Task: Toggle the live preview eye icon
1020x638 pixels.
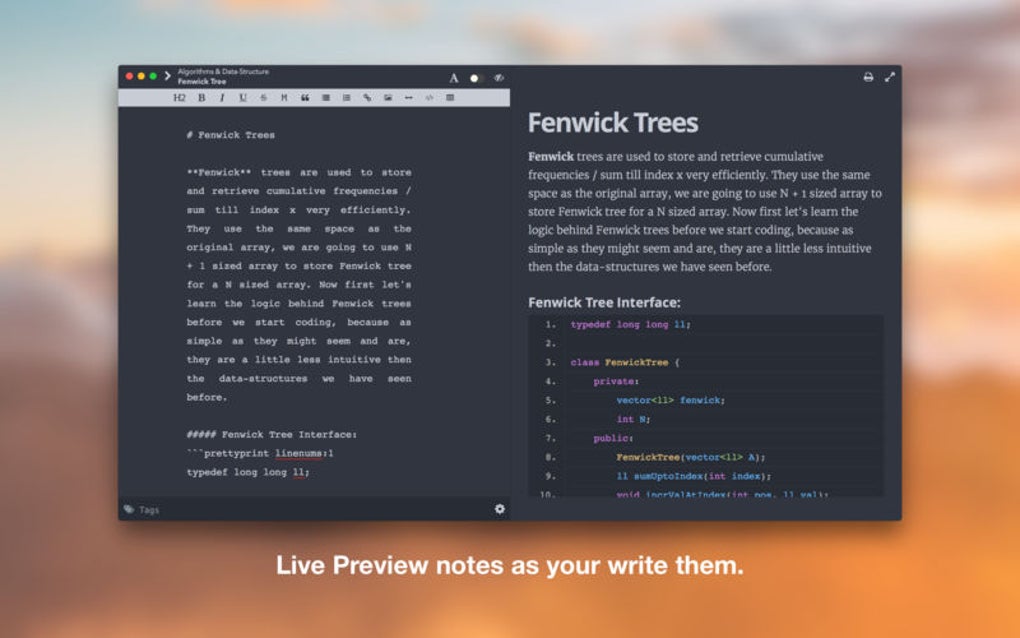Action: [x=498, y=77]
